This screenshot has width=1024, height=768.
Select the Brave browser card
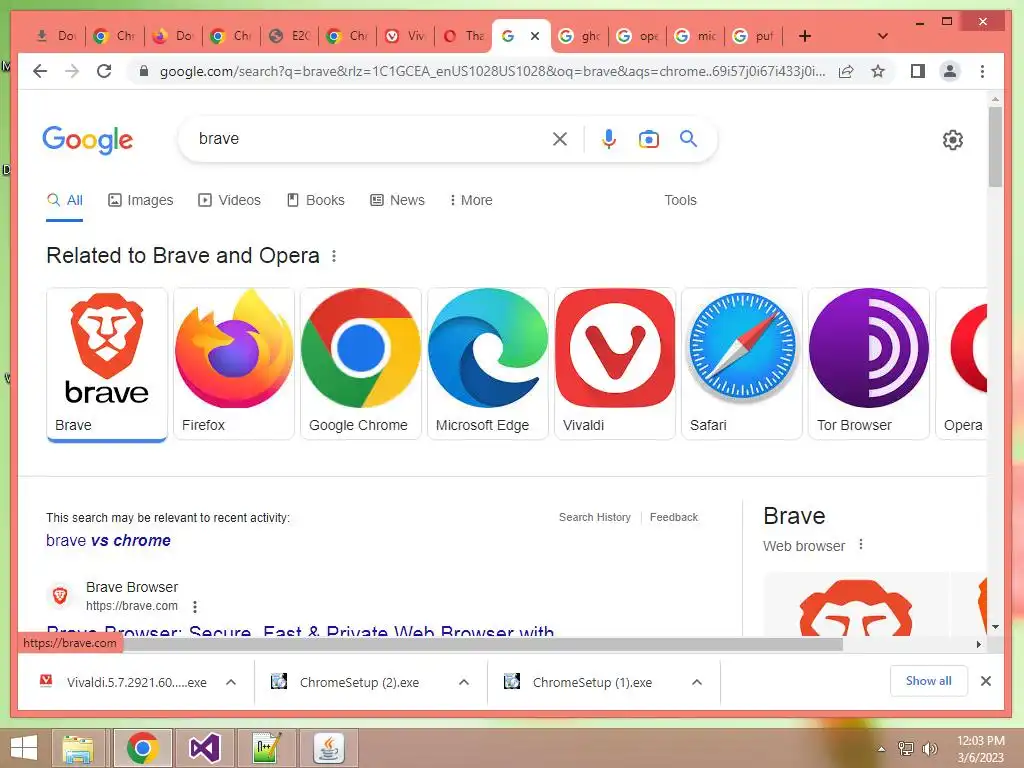point(107,364)
